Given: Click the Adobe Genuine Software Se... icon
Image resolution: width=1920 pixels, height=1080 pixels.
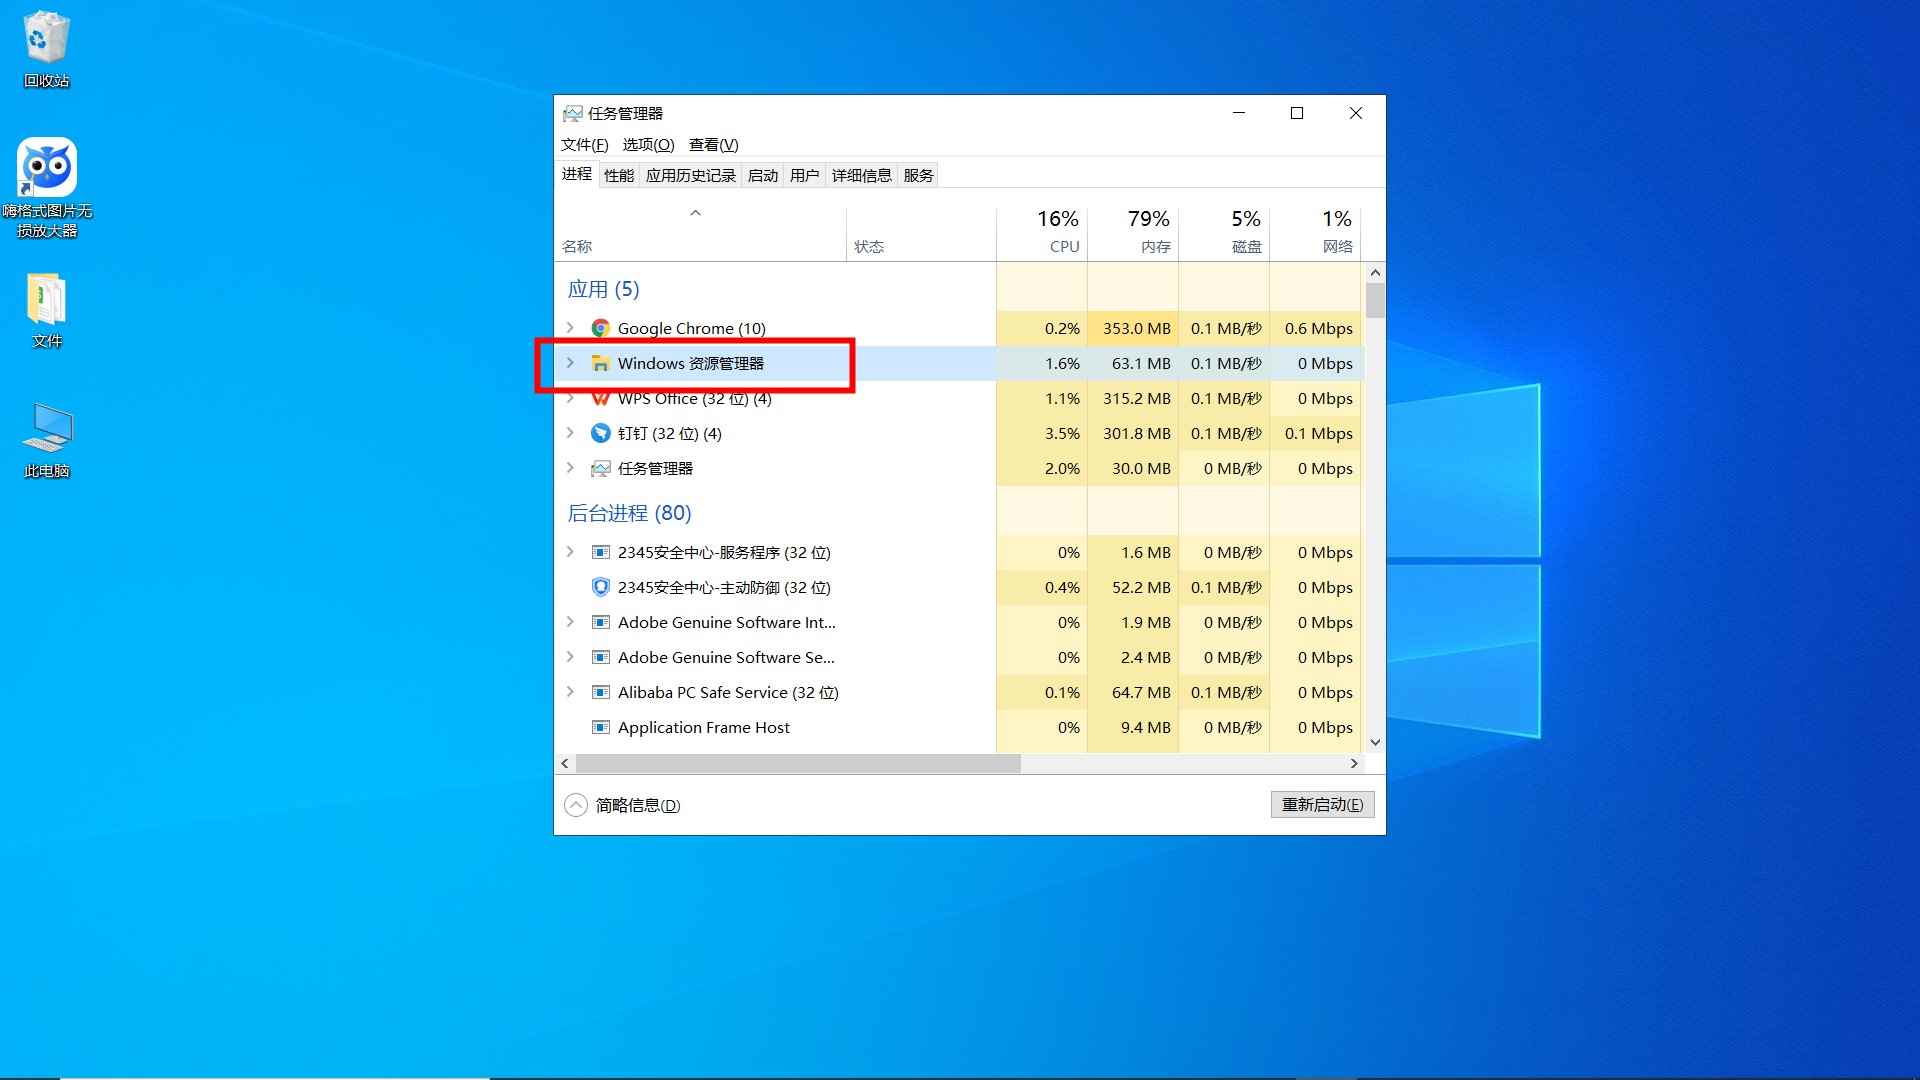Looking at the screenshot, I should point(600,657).
